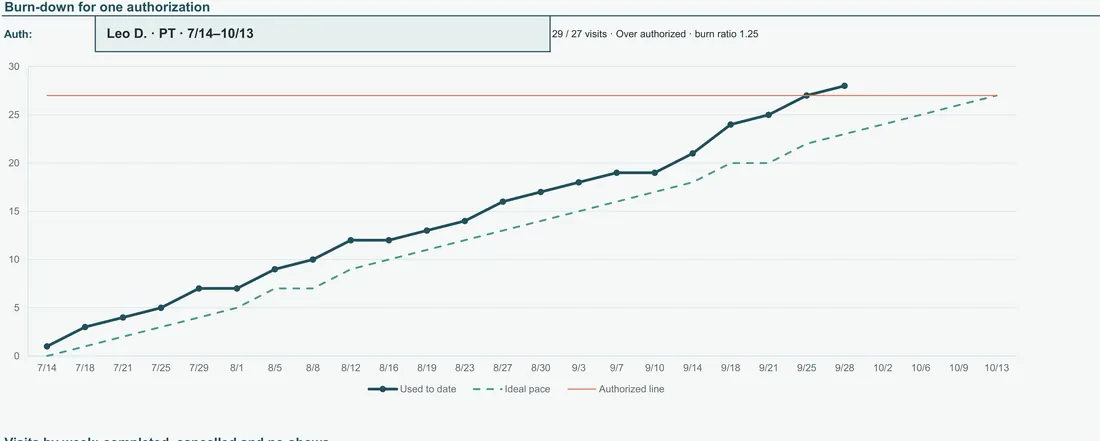Open the Auth selector showing Leo D. · PT
1100x441 pixels.
point(322,34)
